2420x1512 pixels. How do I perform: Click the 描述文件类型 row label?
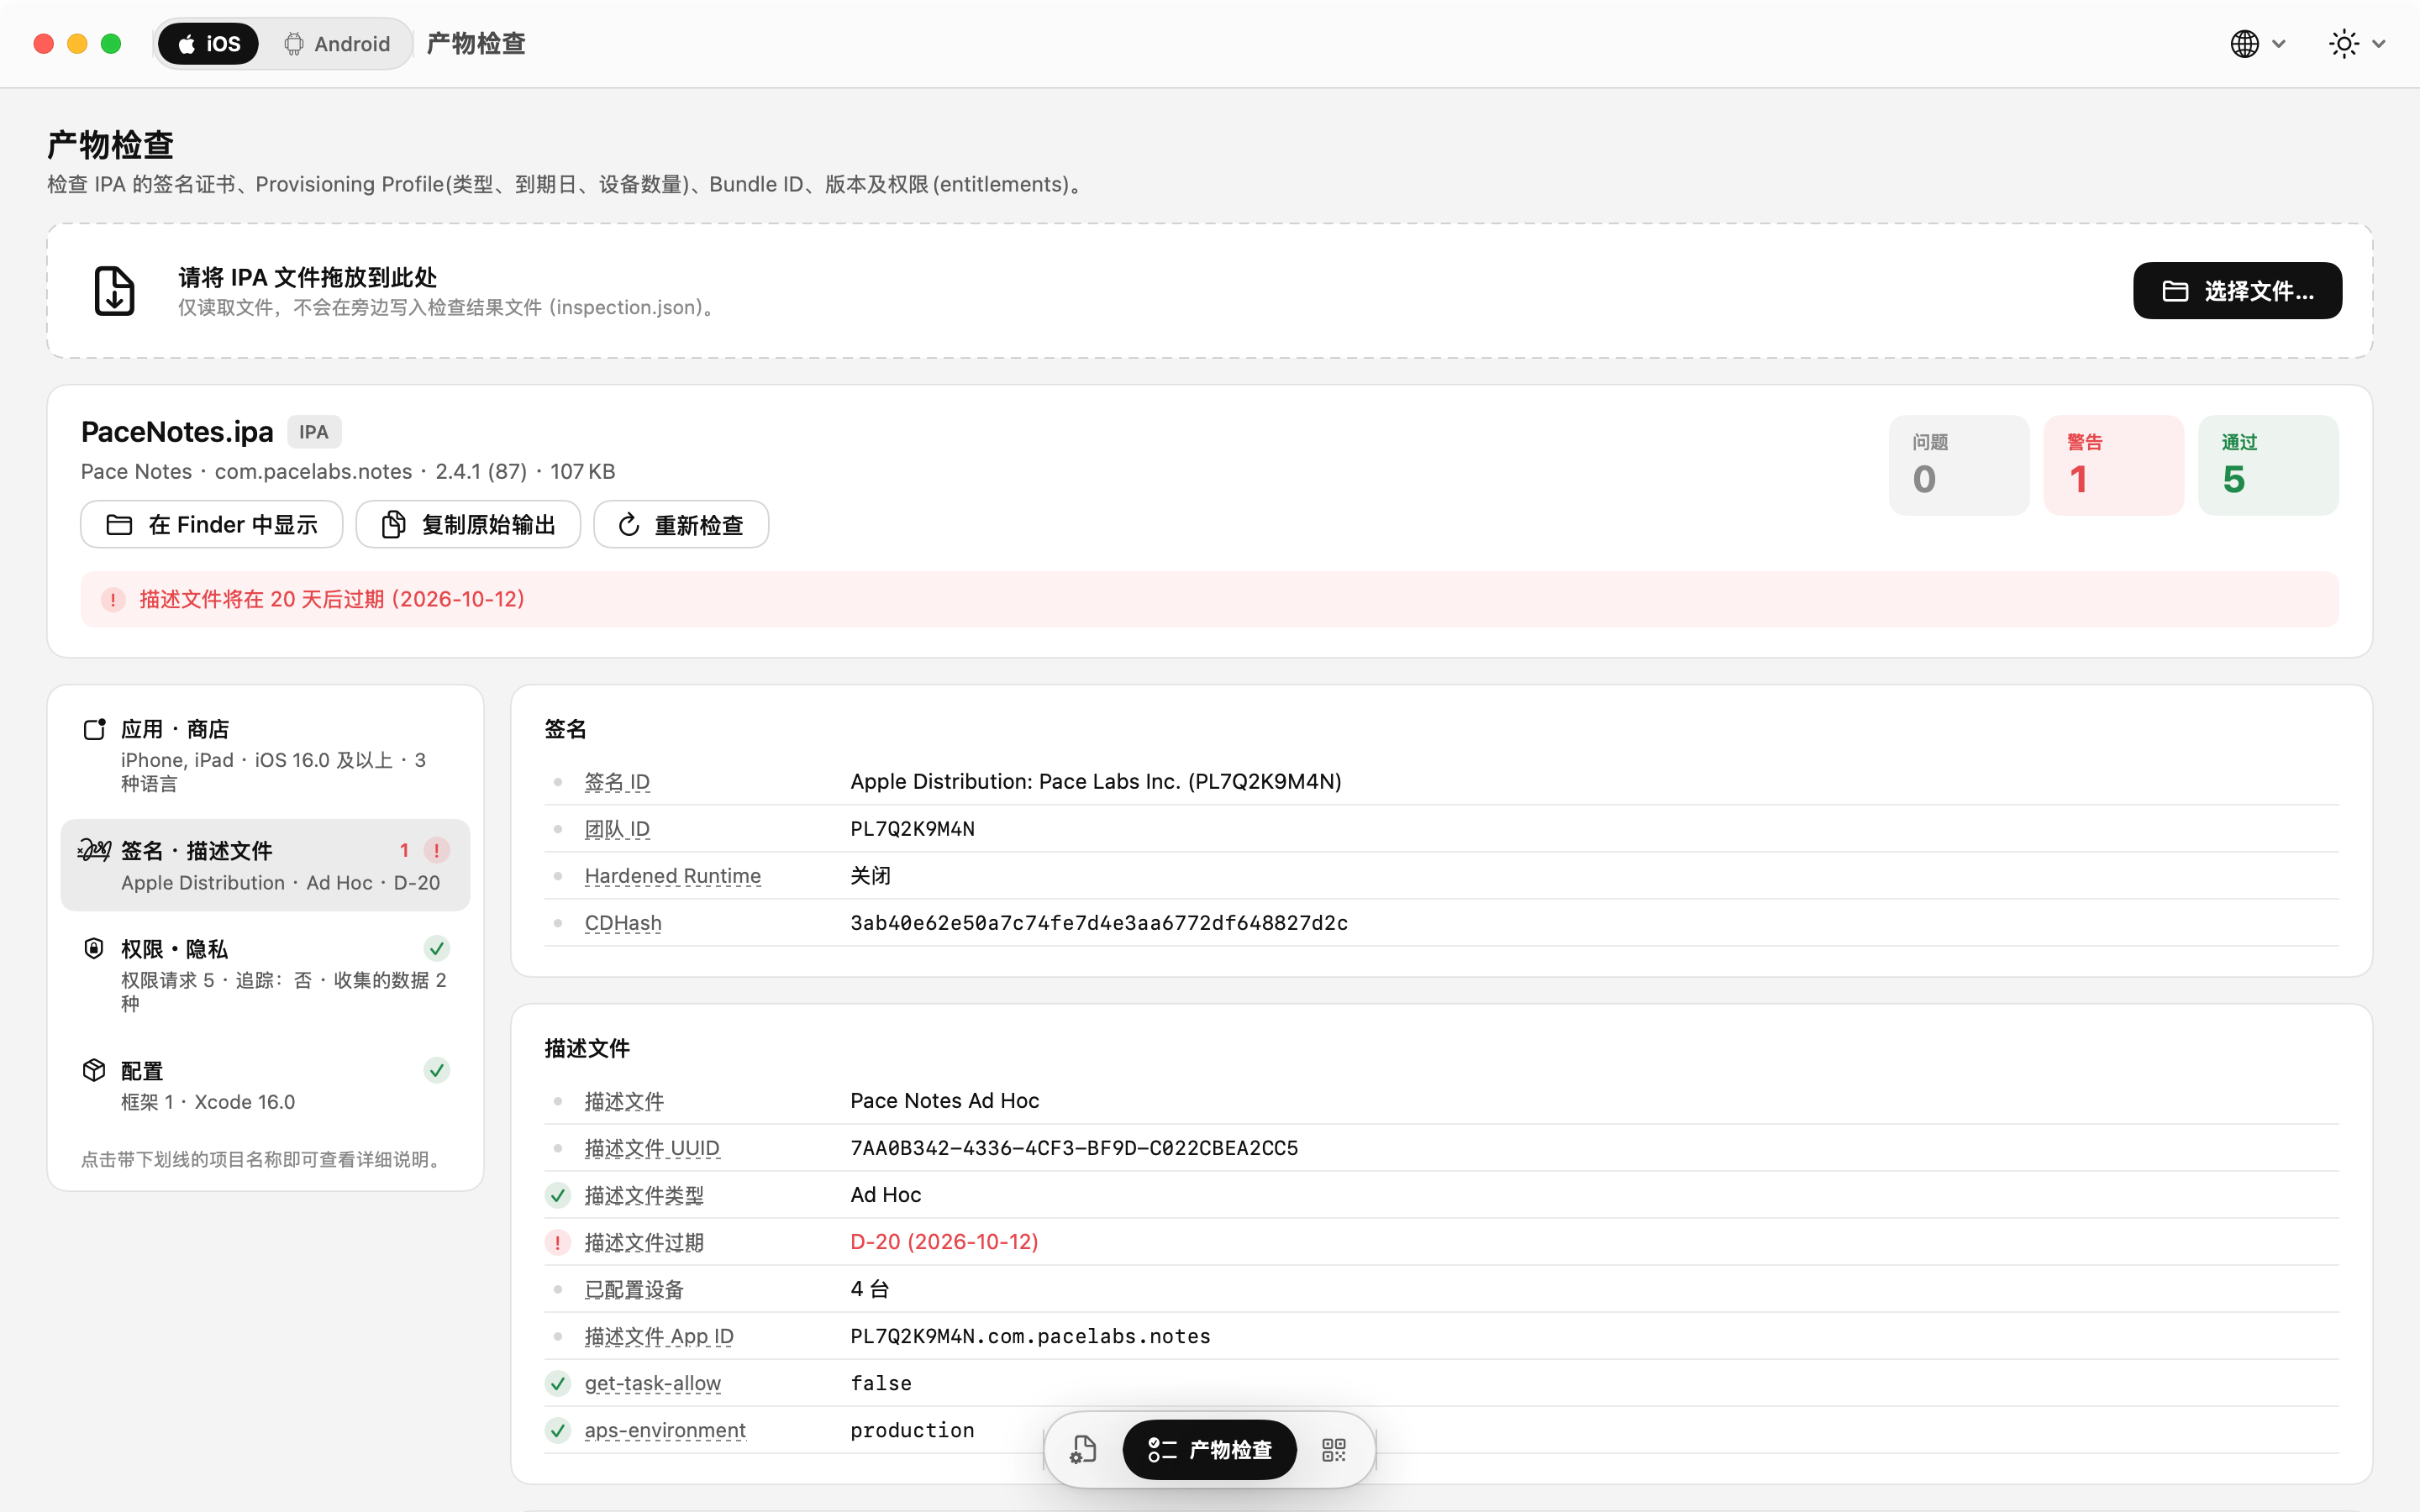[644, 1195]
